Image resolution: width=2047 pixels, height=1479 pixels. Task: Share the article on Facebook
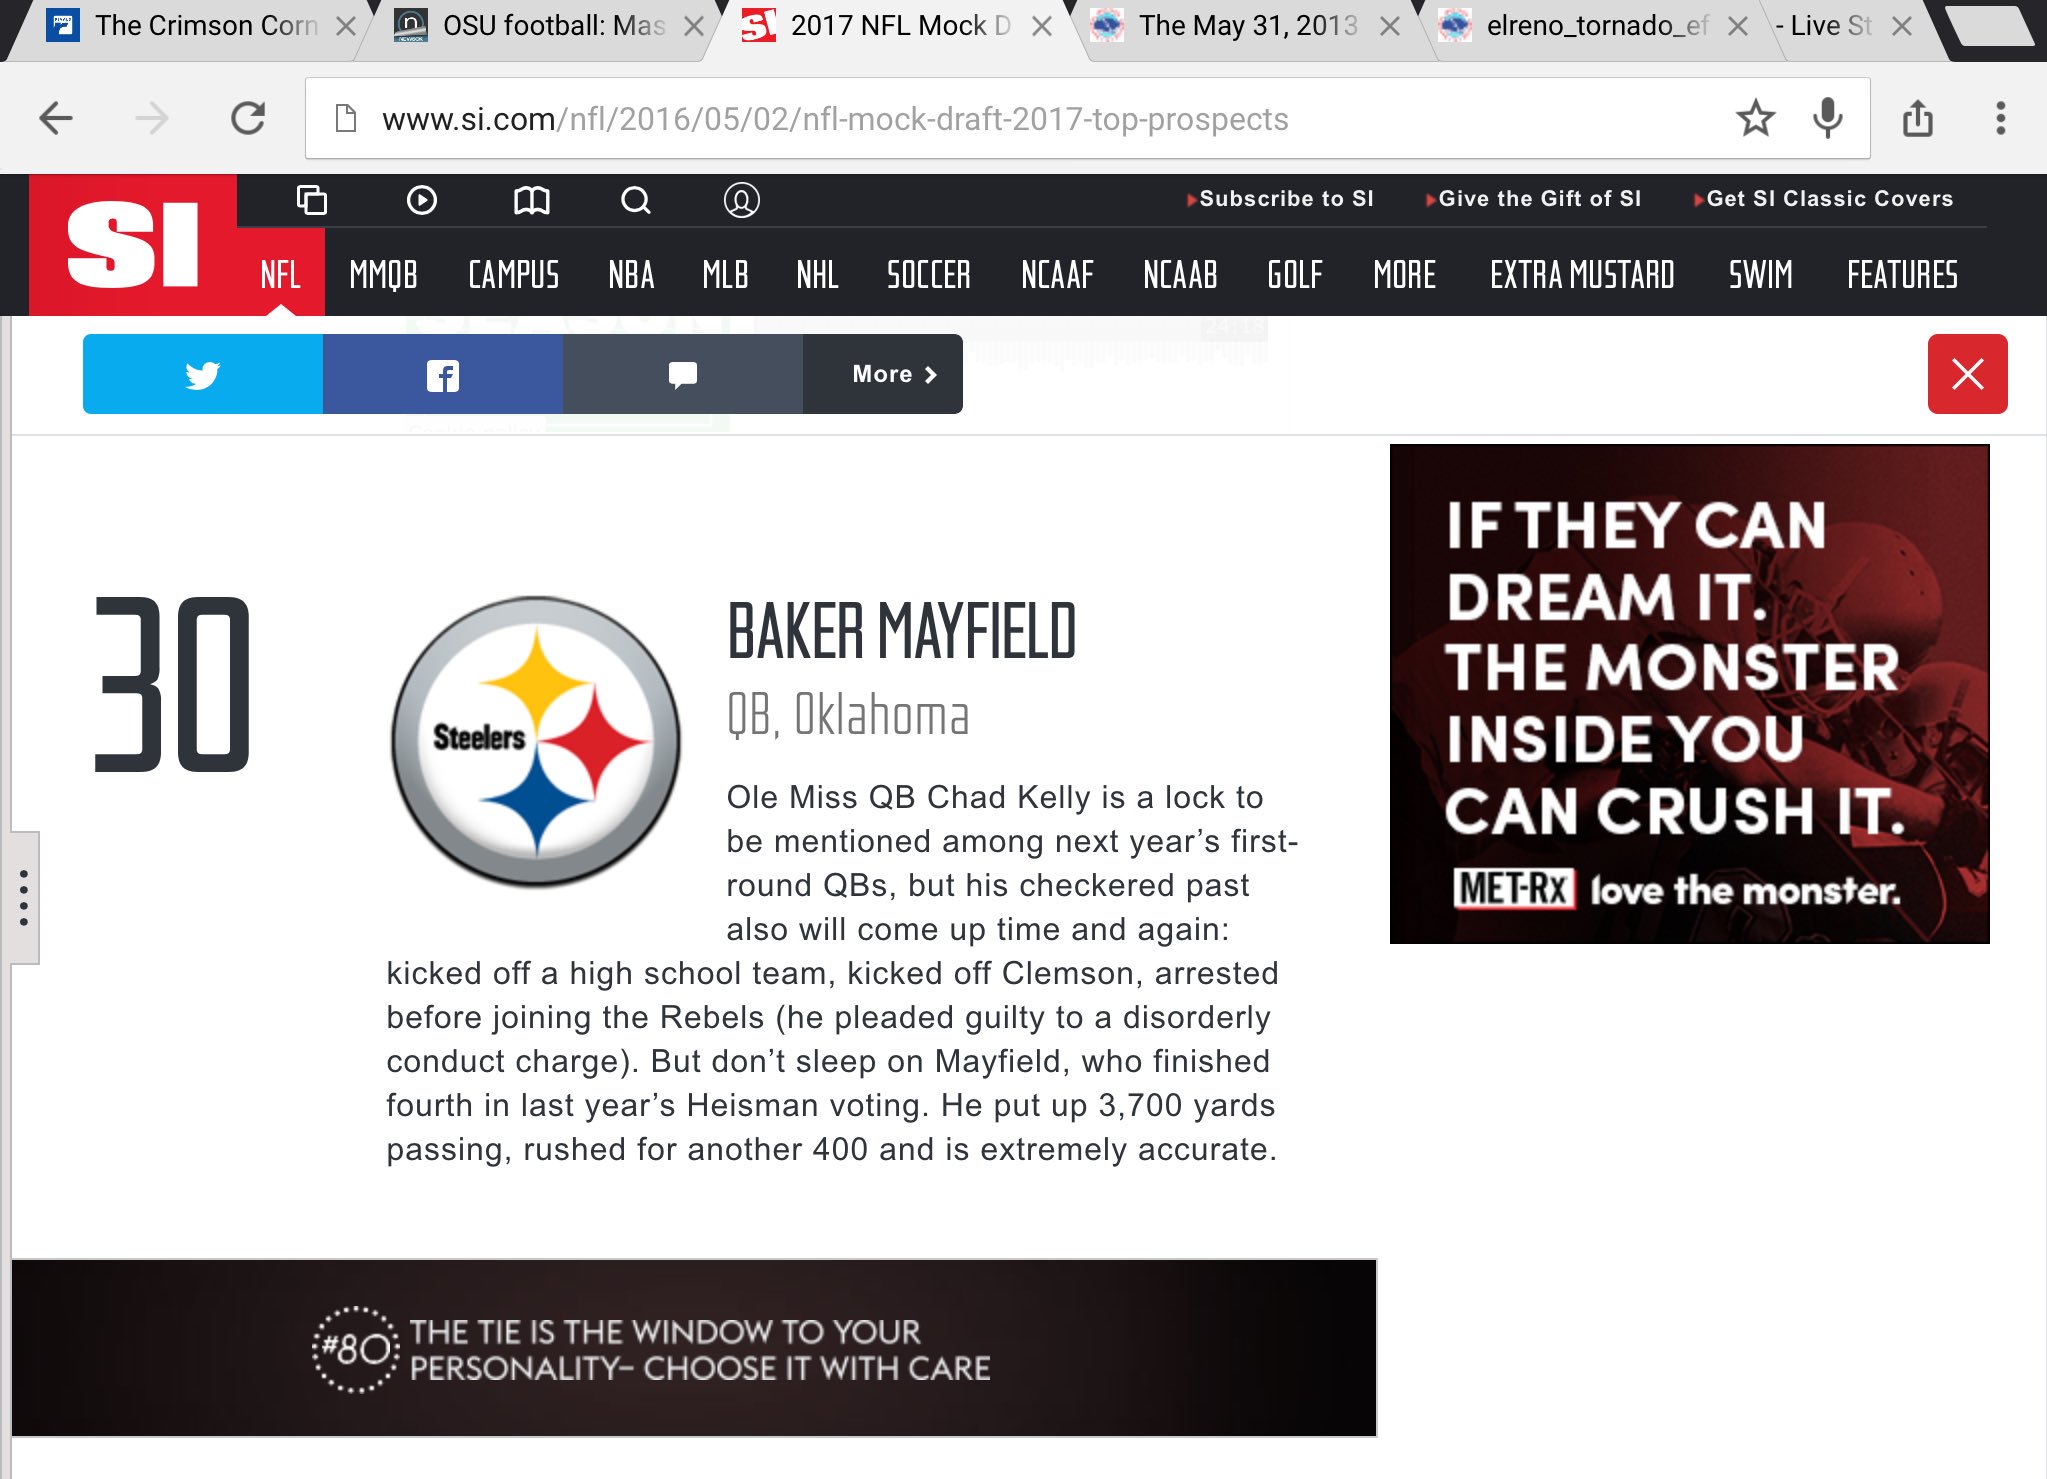tap(443, 374)
